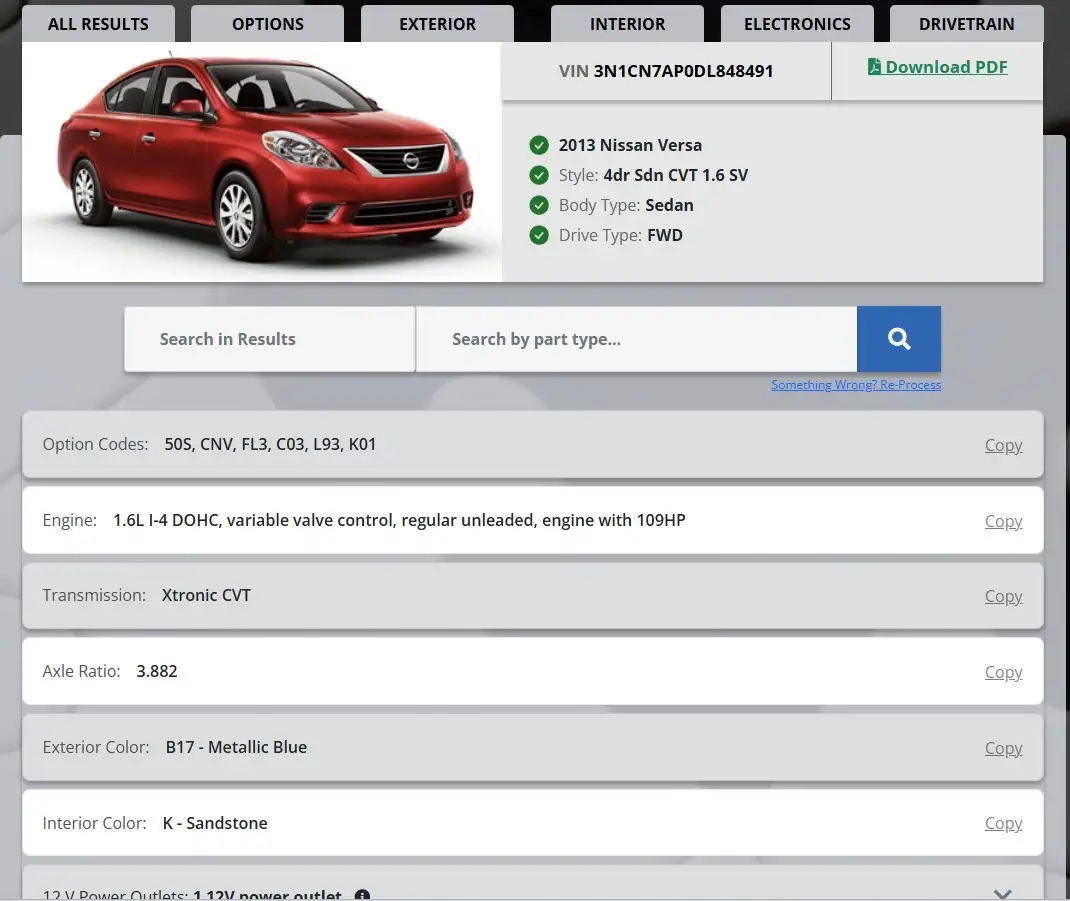Click the blue magnifier search button
Viewport: 1070px width, 901px height.
[899, 339]
